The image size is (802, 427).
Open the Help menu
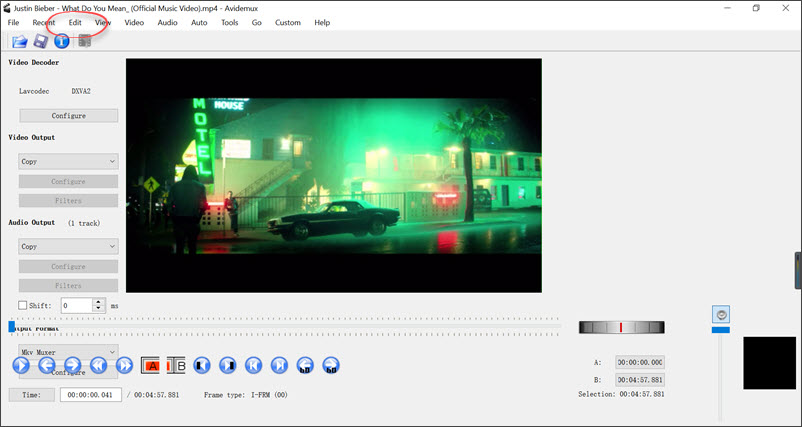point(322,23)
